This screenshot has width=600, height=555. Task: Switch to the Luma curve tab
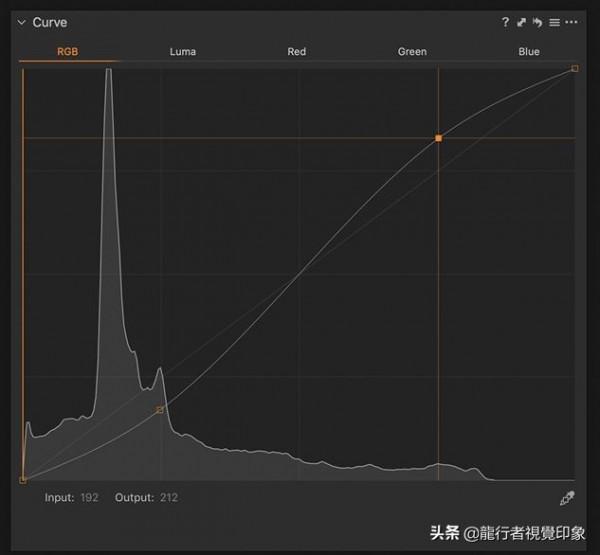(183, 52)
